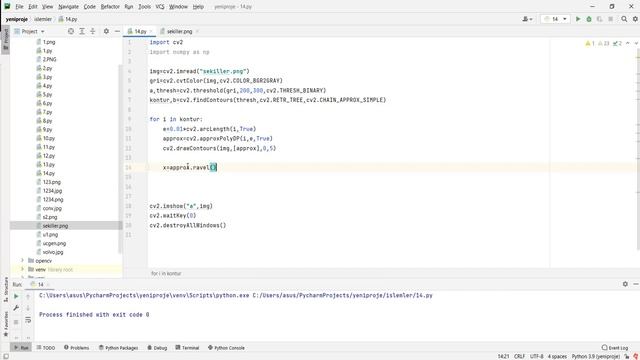Open the Navigate menu
Viewport: 640px width, 360px height.
(69, 7)
